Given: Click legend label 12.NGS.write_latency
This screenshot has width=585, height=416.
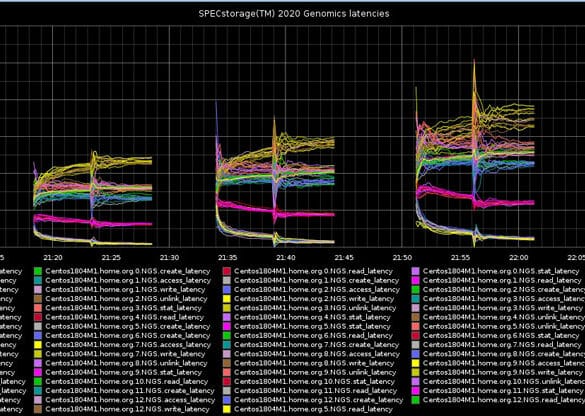Looking at the screenshot, I should tap(128, 409).
